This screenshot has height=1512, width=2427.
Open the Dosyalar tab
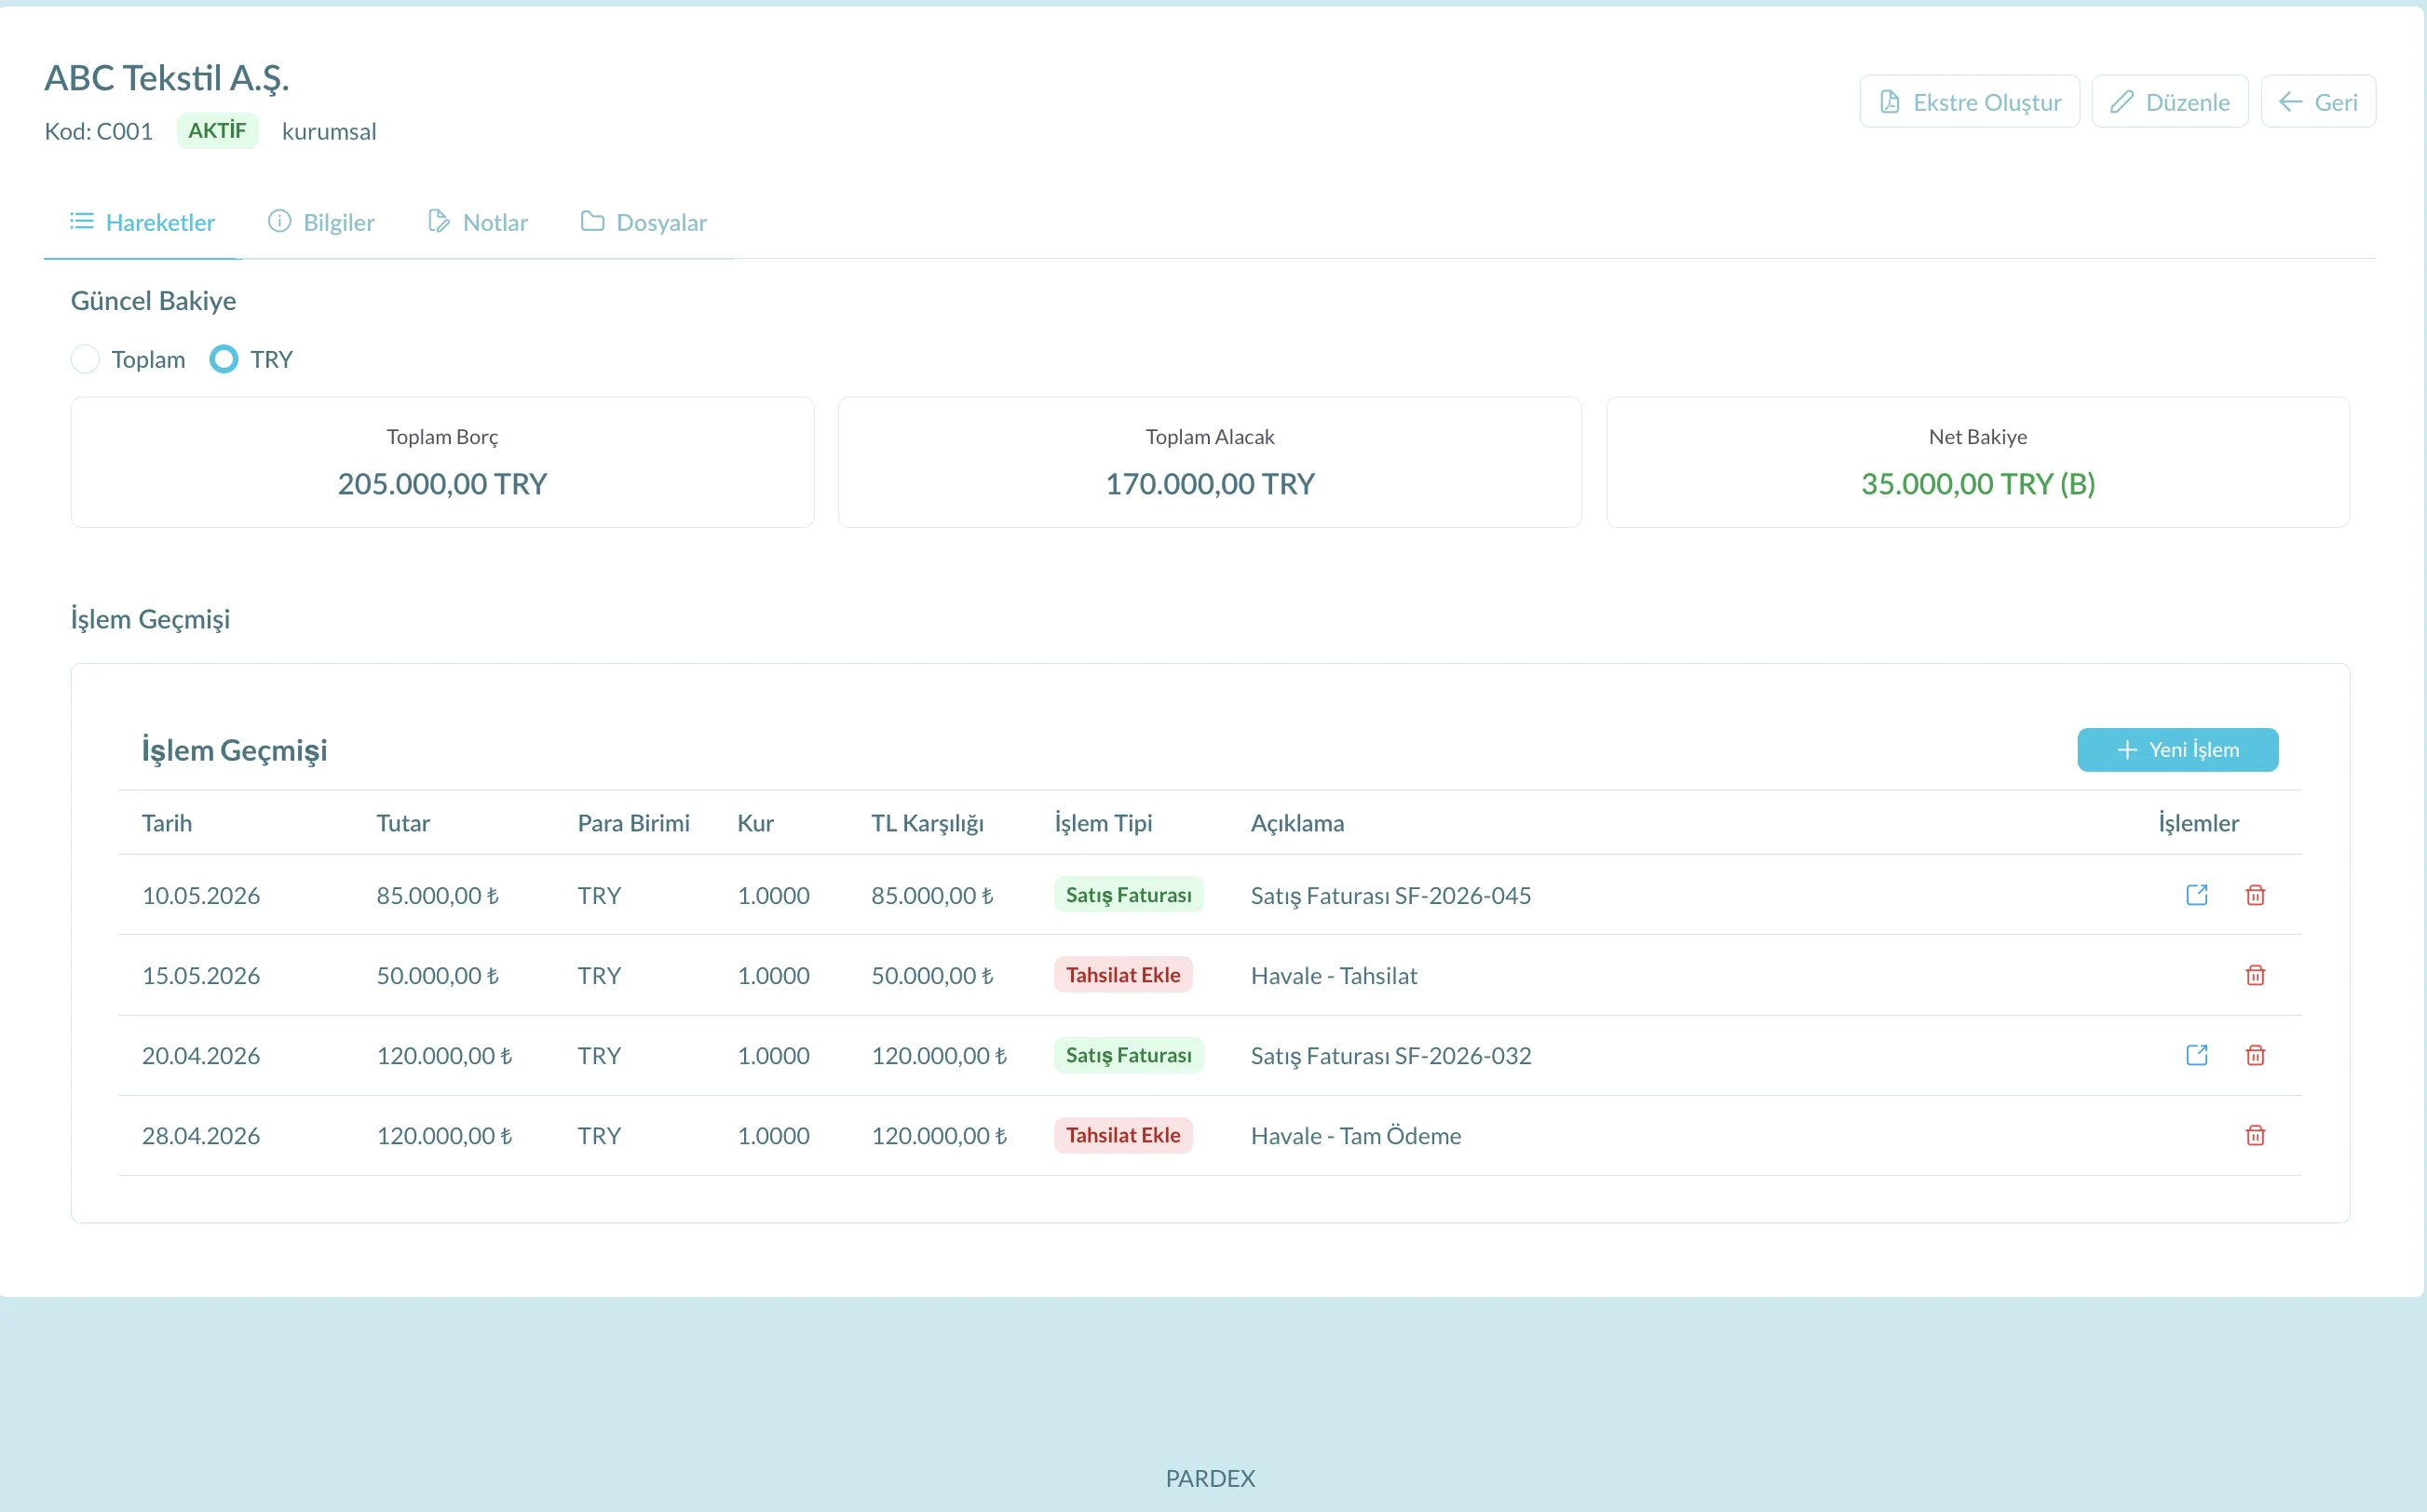[644, 222]
